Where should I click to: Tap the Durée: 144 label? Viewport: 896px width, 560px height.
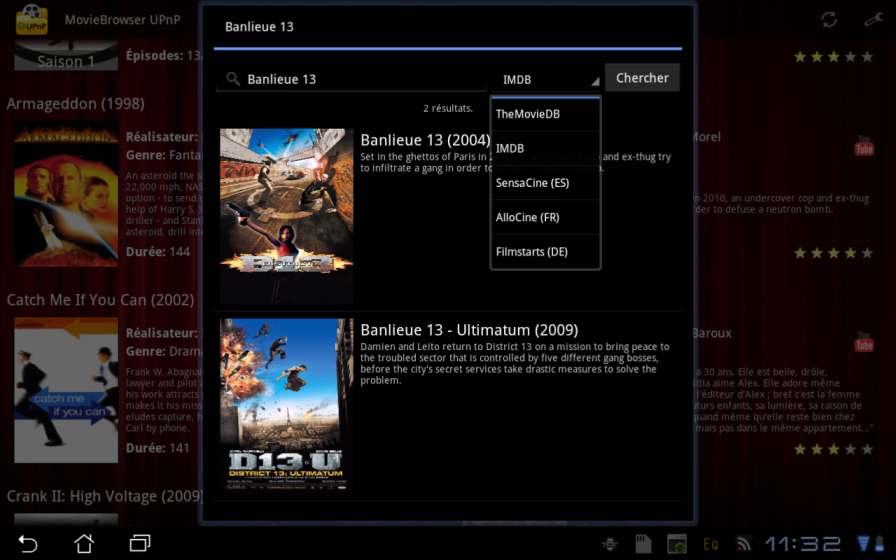click(x=158, y=252)
